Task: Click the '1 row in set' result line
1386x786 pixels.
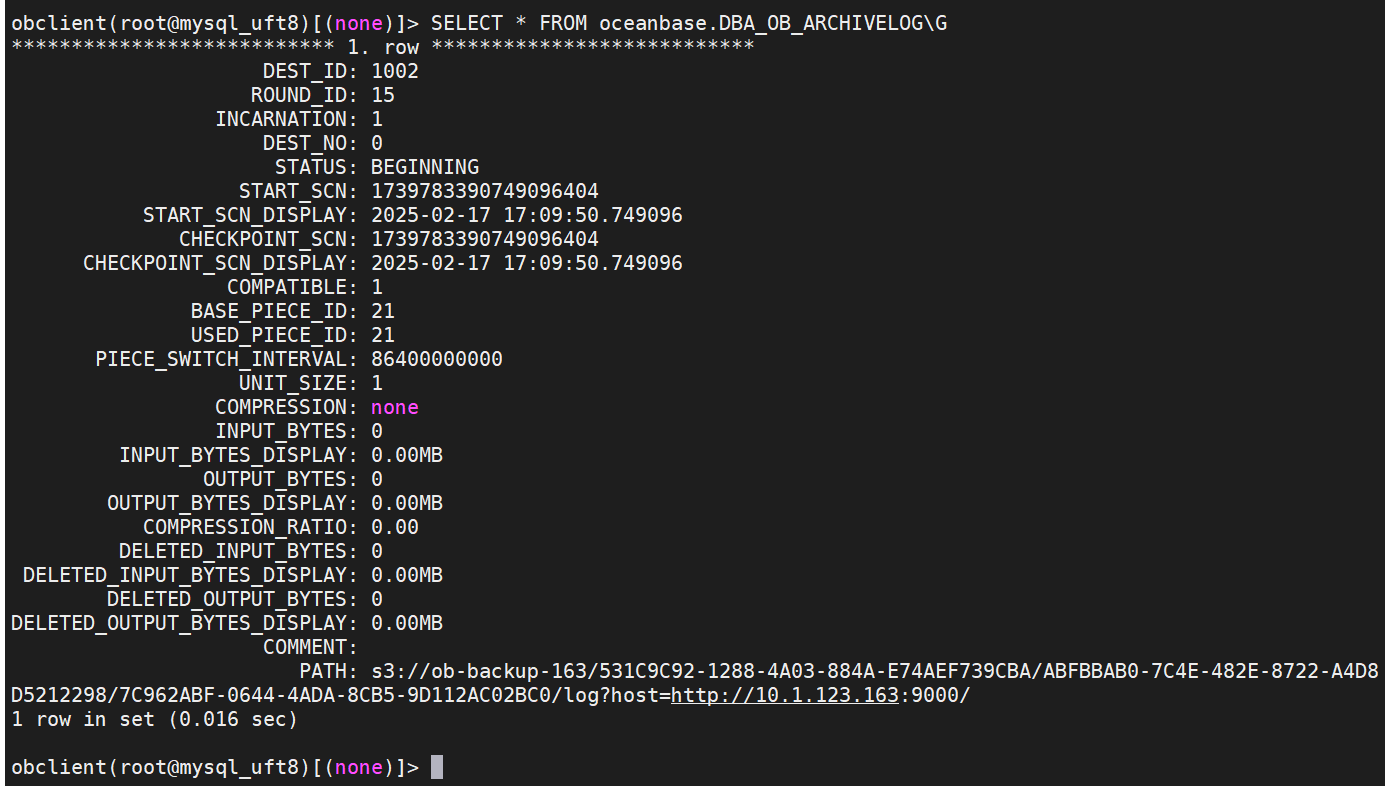Action: pyautogui.click(x=155, y=719)
